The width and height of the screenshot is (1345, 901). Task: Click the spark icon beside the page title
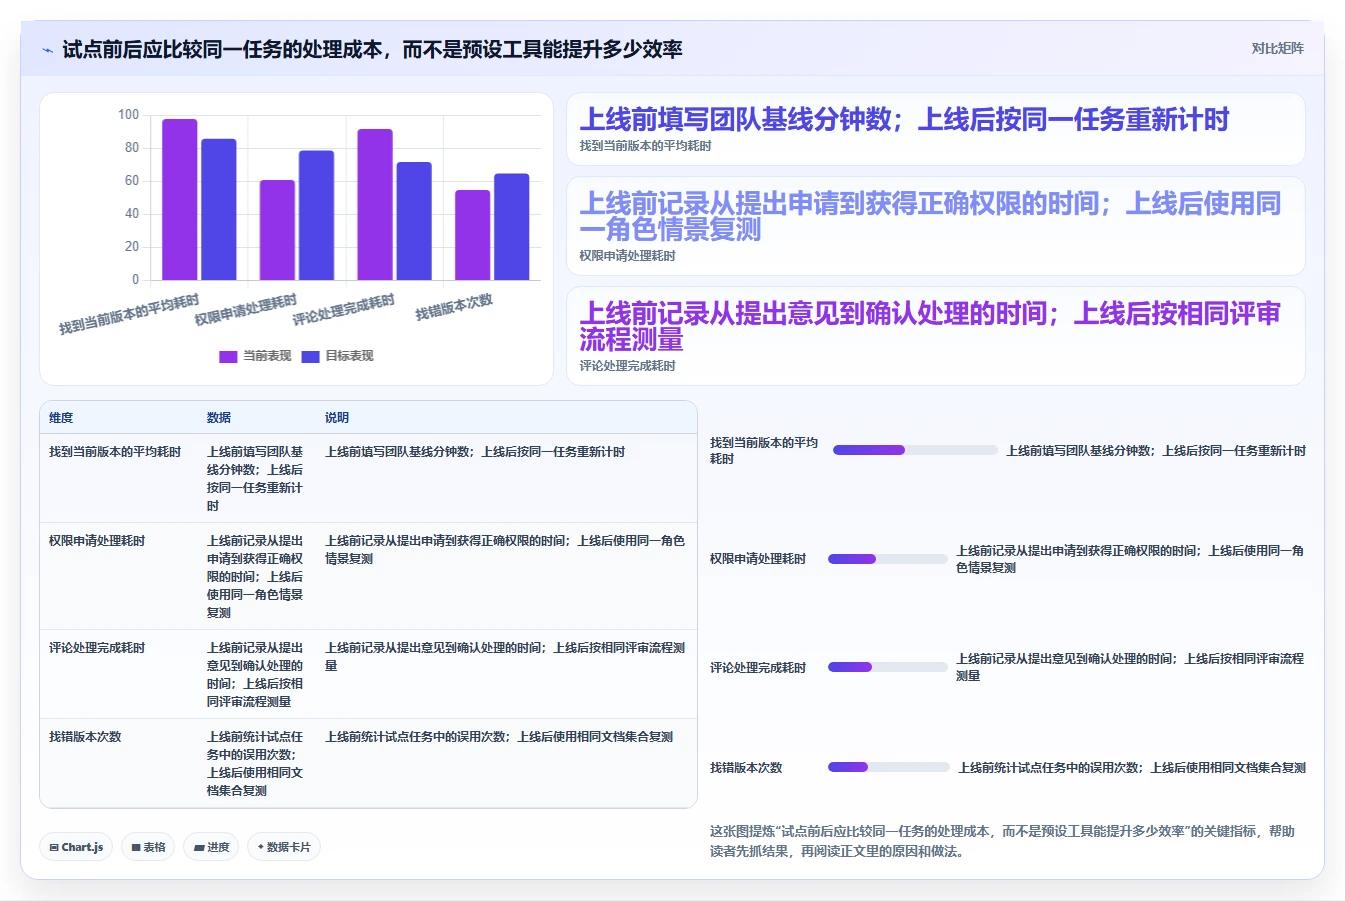47,50
